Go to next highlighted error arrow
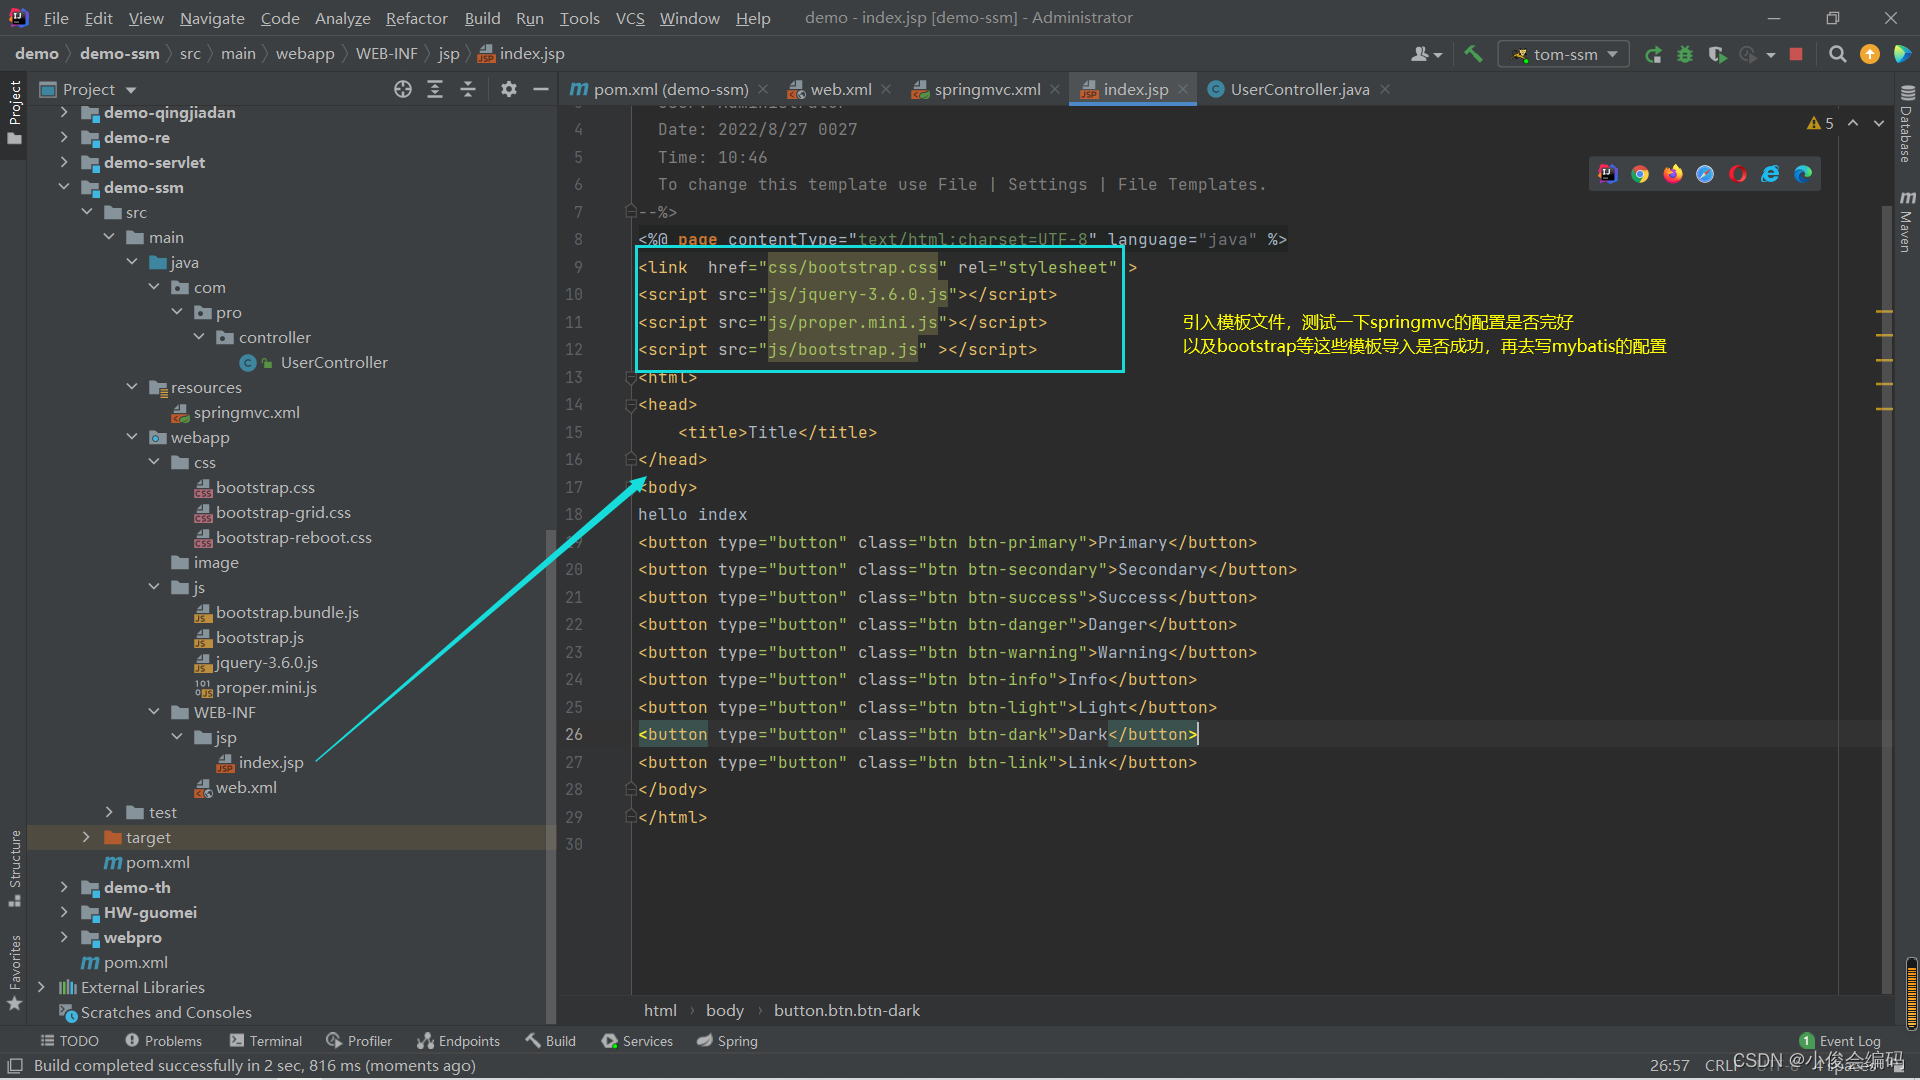 1879,123
